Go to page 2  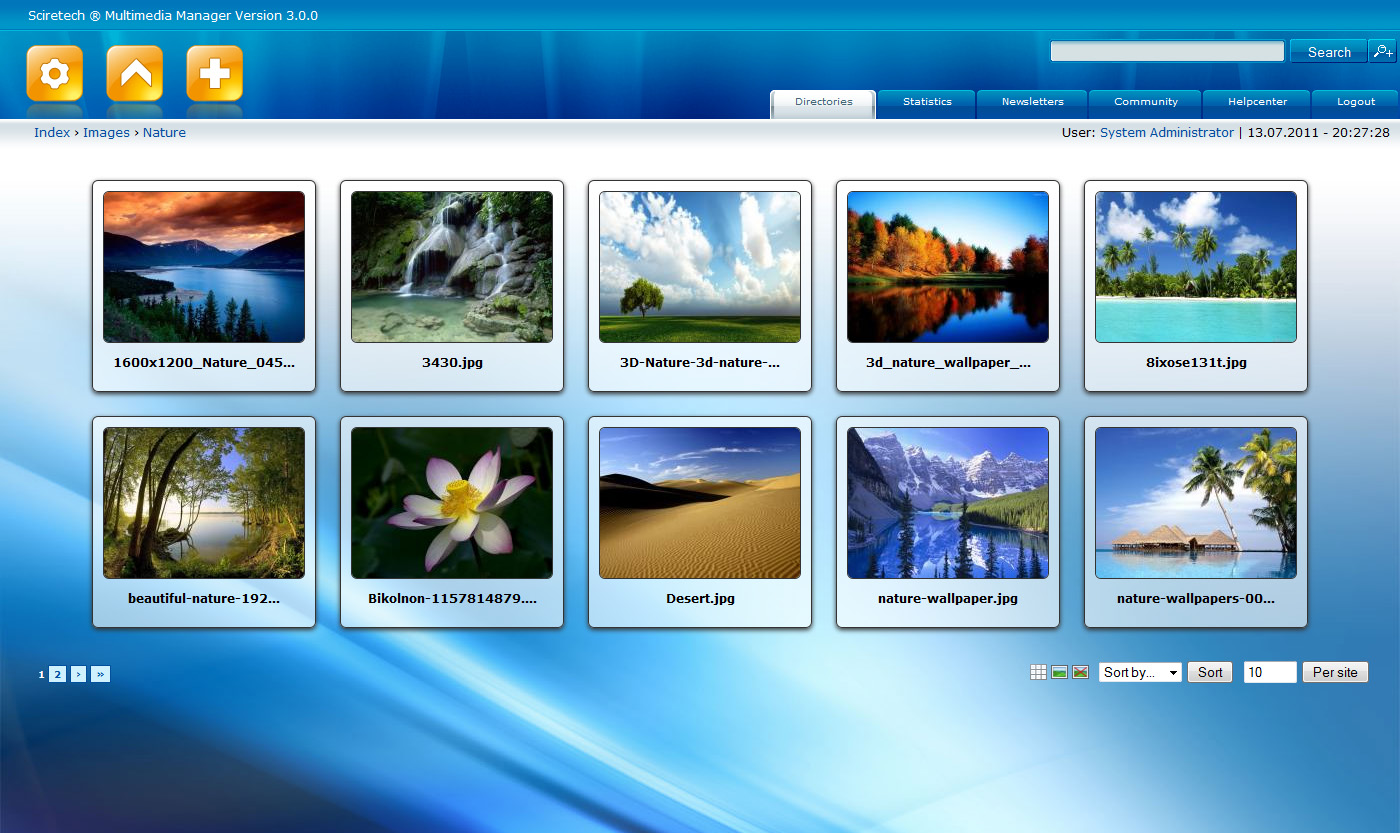(58, 674)
